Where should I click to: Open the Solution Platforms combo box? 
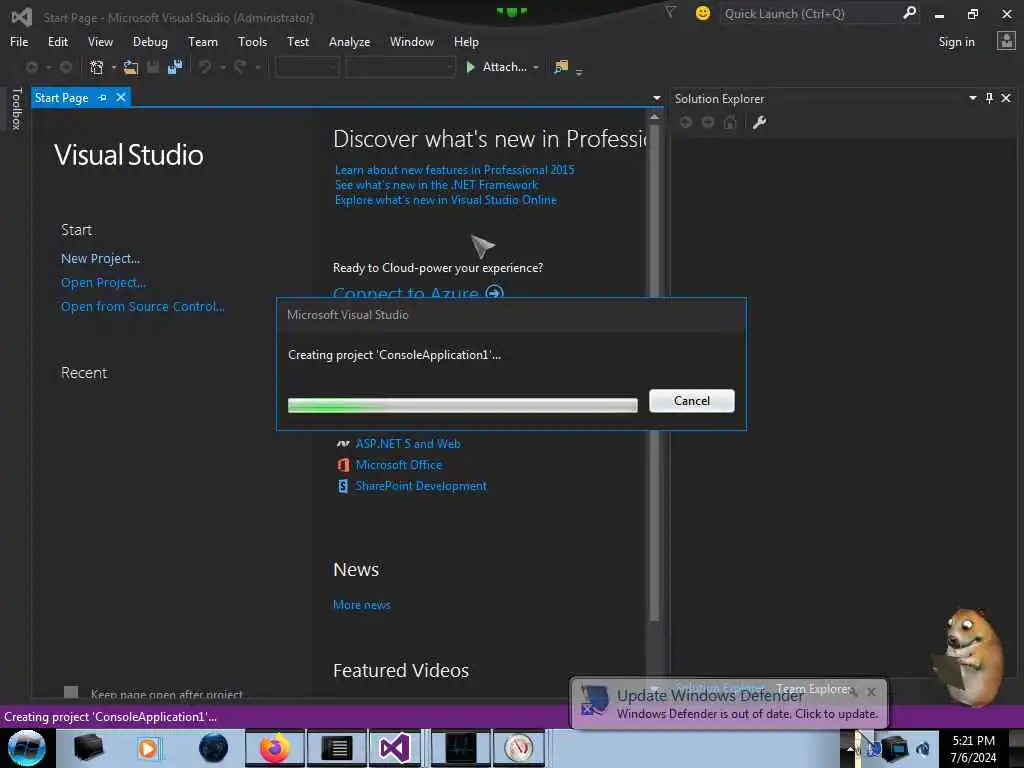tap(400, 67)
